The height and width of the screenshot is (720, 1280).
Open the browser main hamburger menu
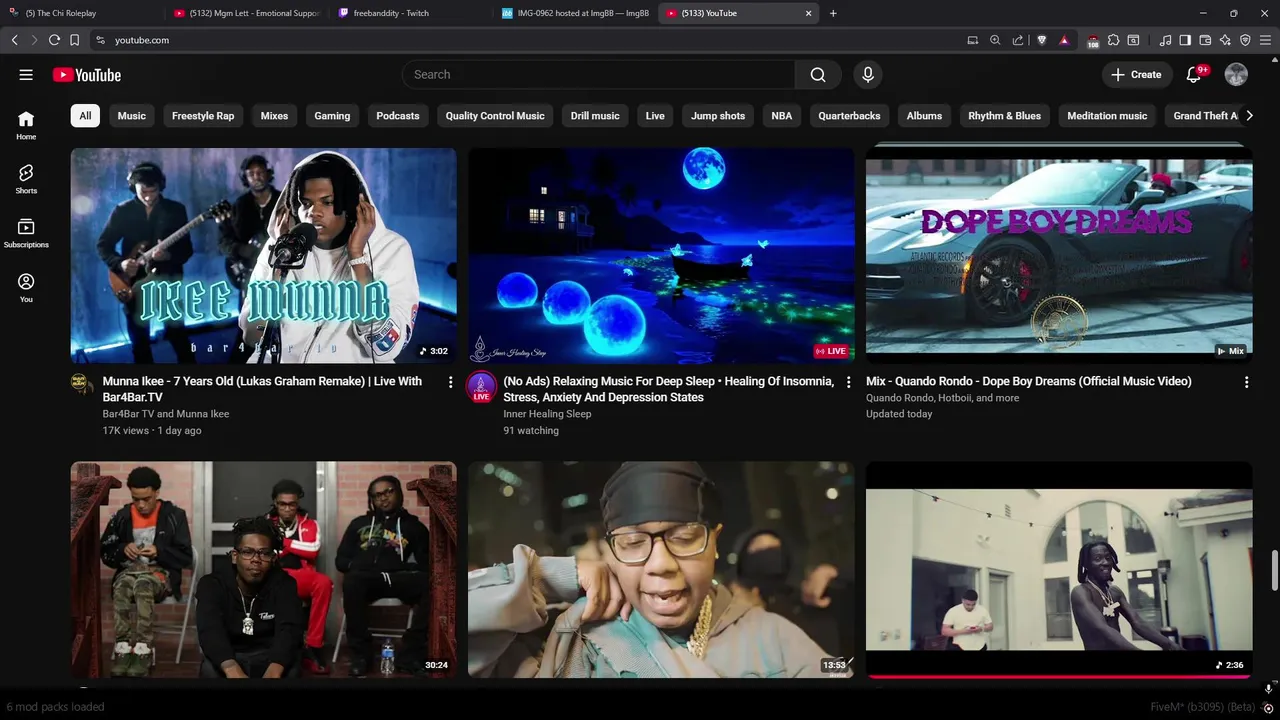click(1266, 40)
